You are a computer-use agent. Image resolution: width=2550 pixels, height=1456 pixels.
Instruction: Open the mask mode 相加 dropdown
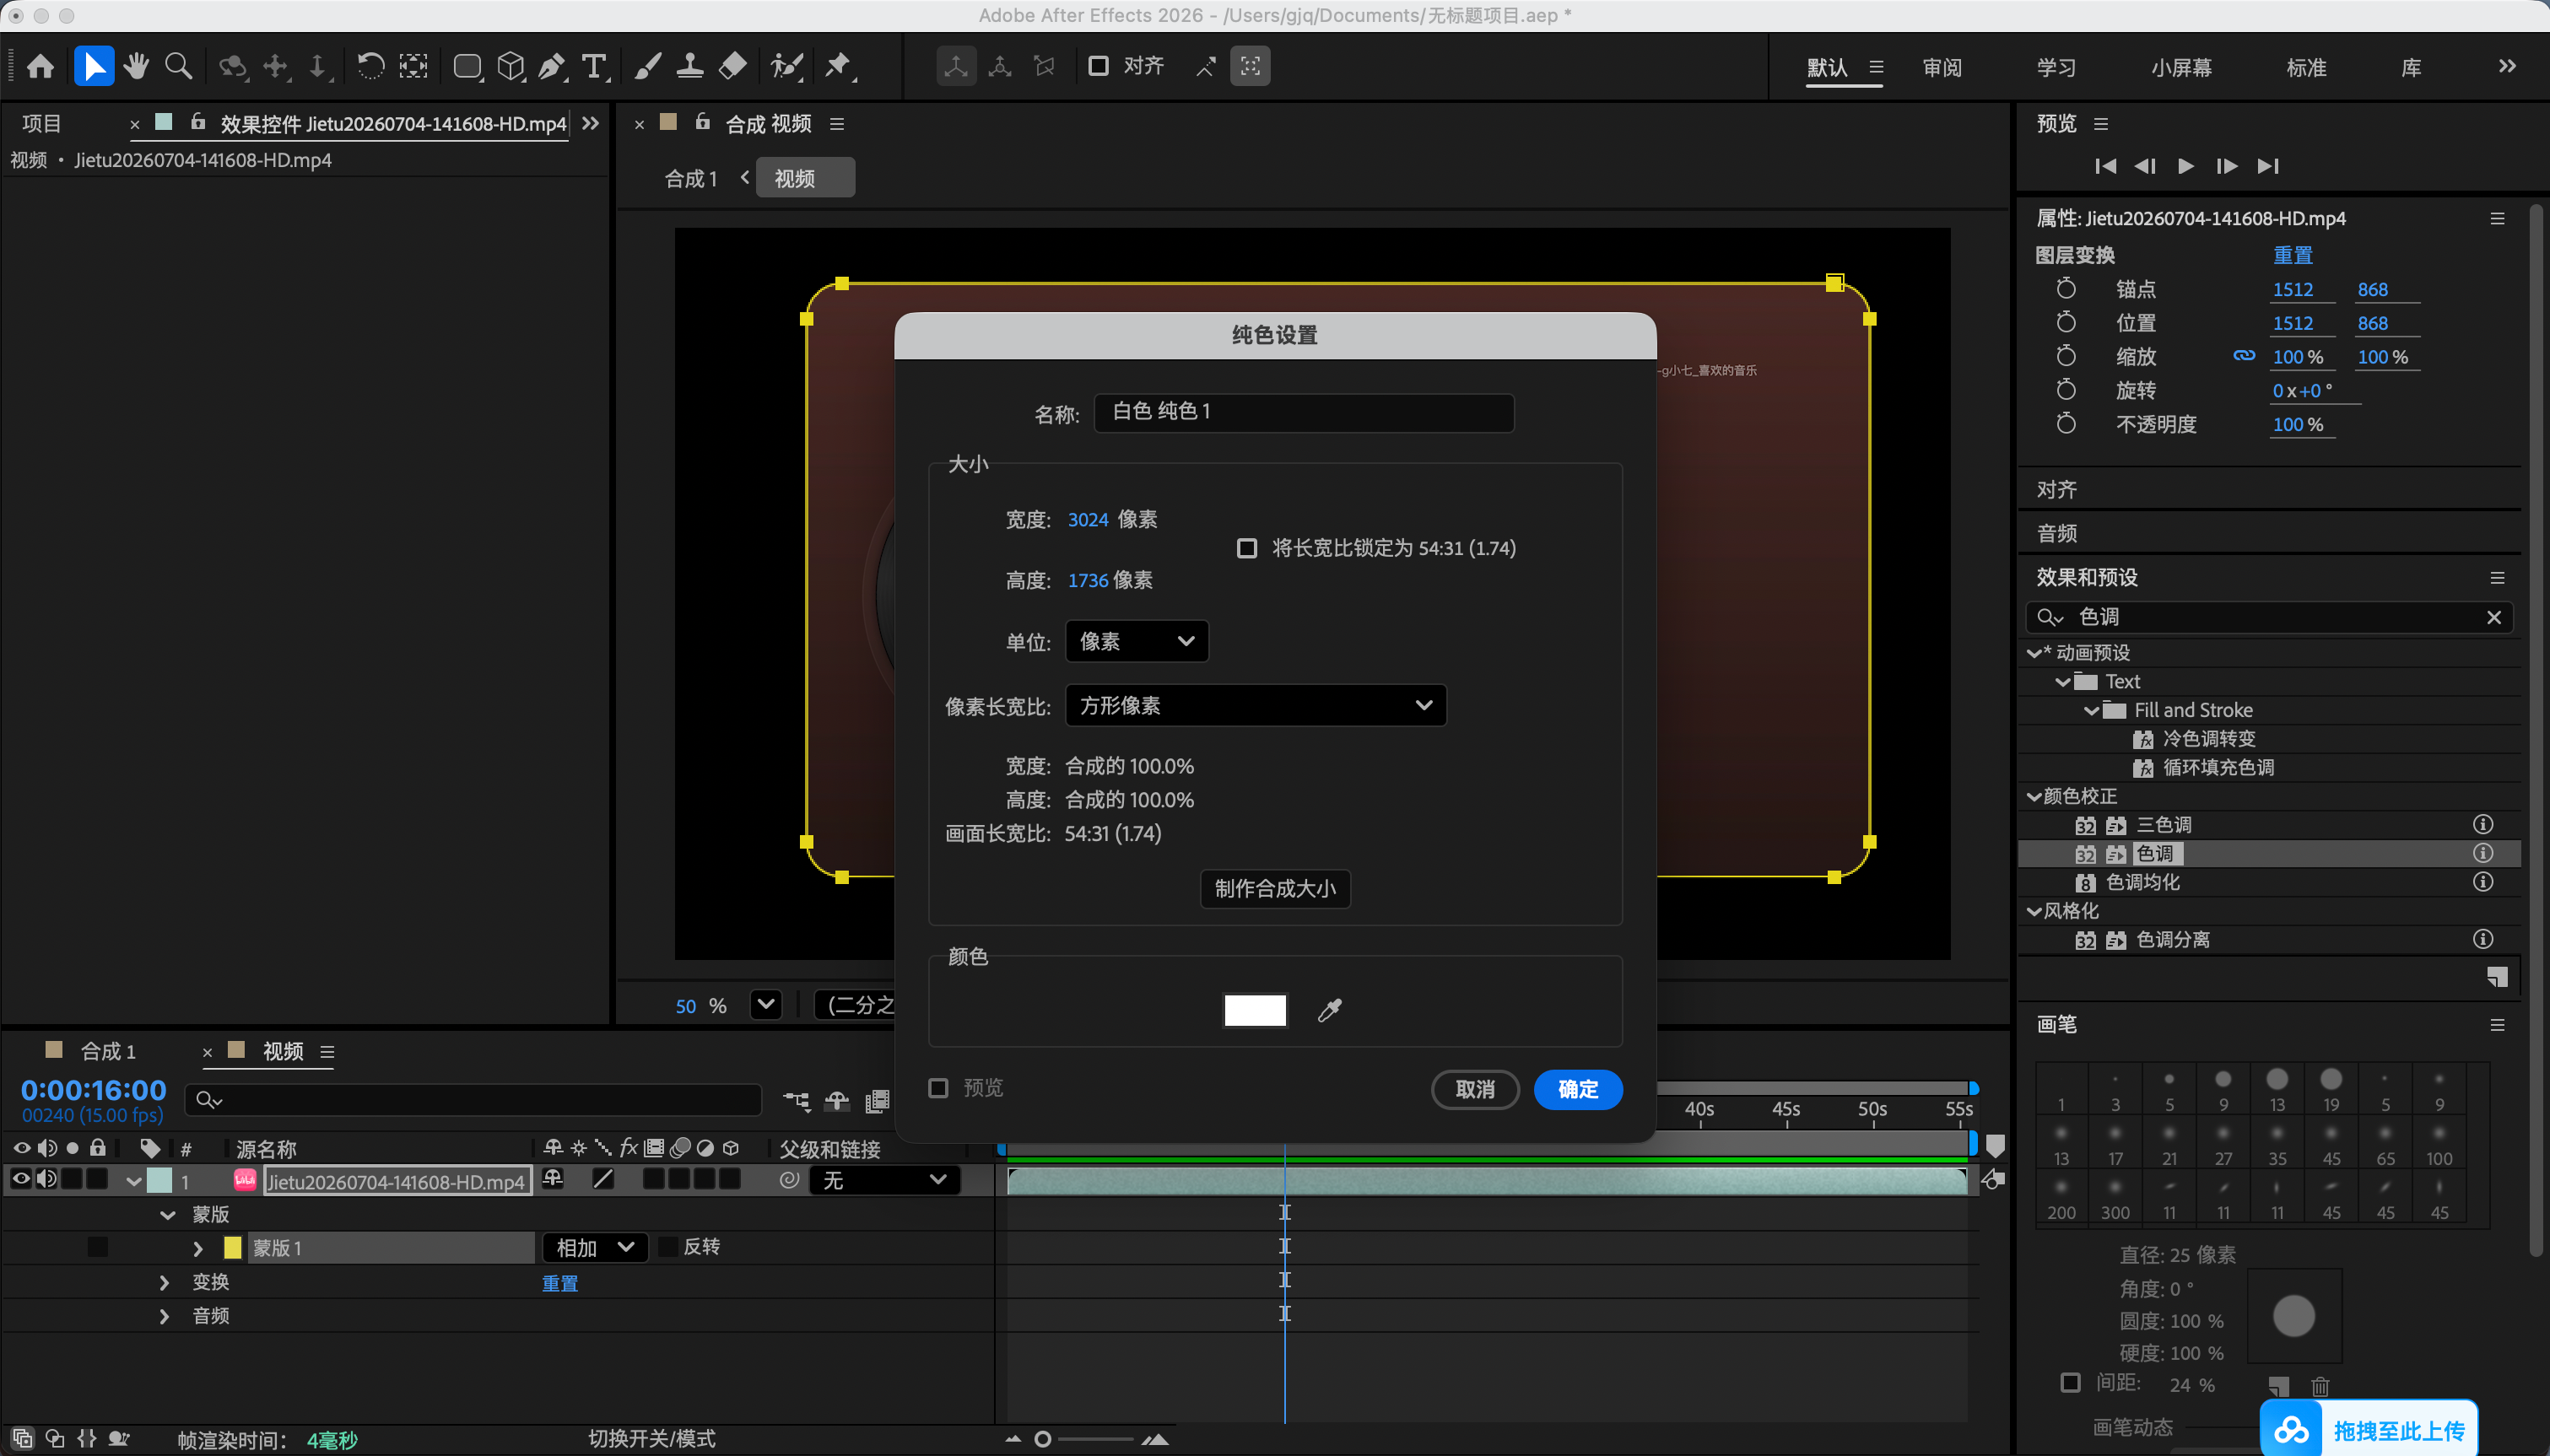(x=595, y=1247)
